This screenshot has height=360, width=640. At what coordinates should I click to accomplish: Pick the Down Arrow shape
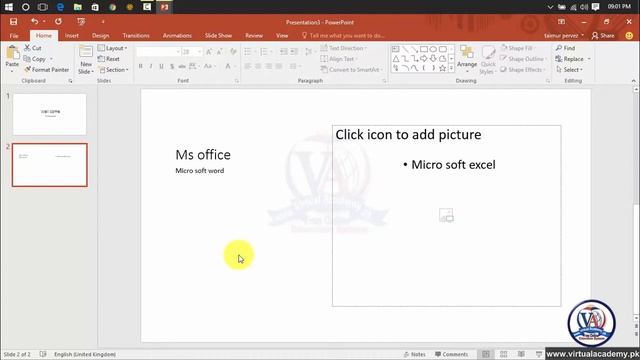(433, 59)
